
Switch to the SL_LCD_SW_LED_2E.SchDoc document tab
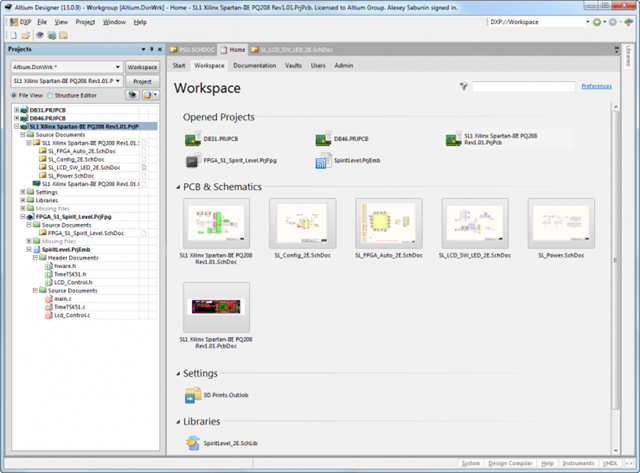(292, 49)
